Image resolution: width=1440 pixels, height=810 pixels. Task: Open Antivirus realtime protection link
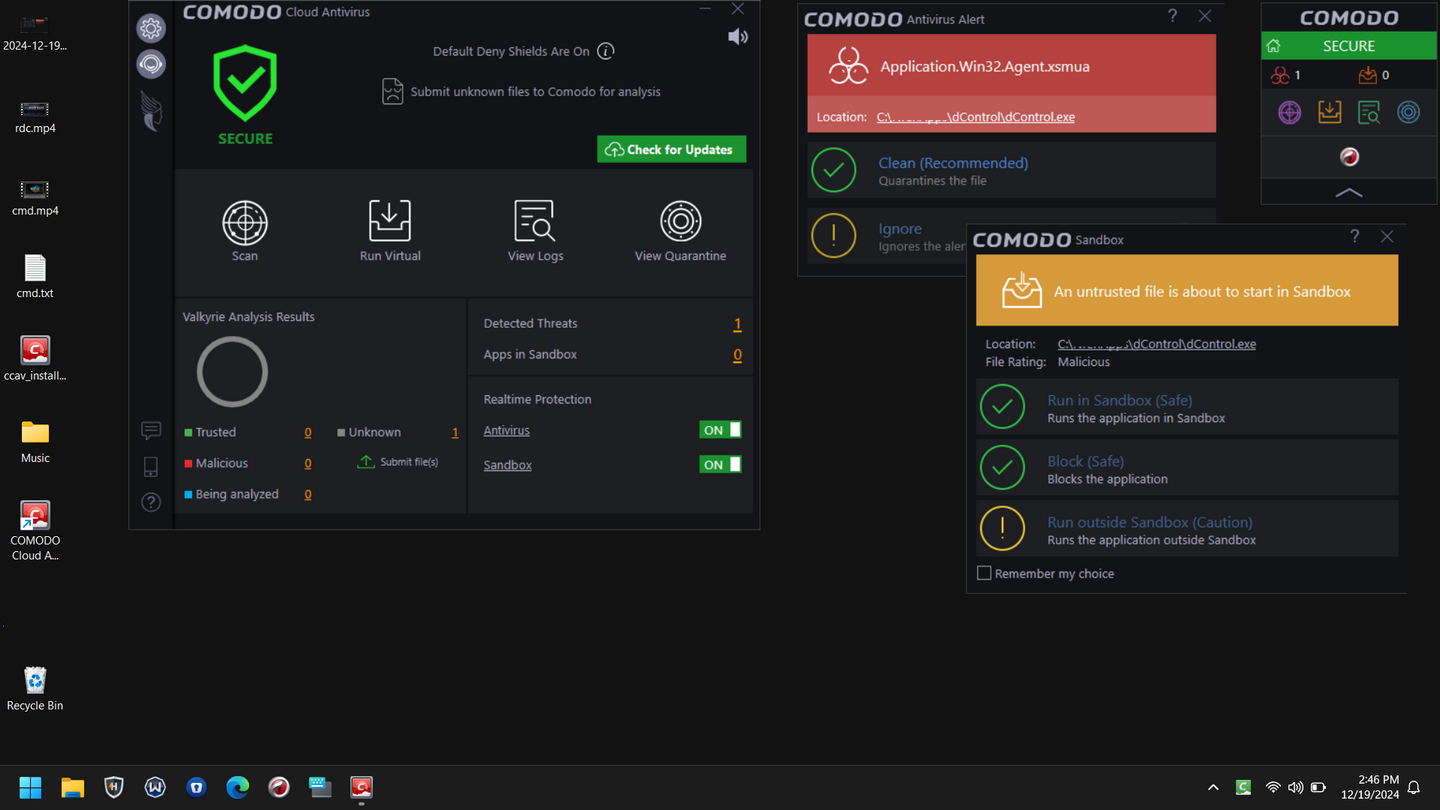[x=507, y=430]
